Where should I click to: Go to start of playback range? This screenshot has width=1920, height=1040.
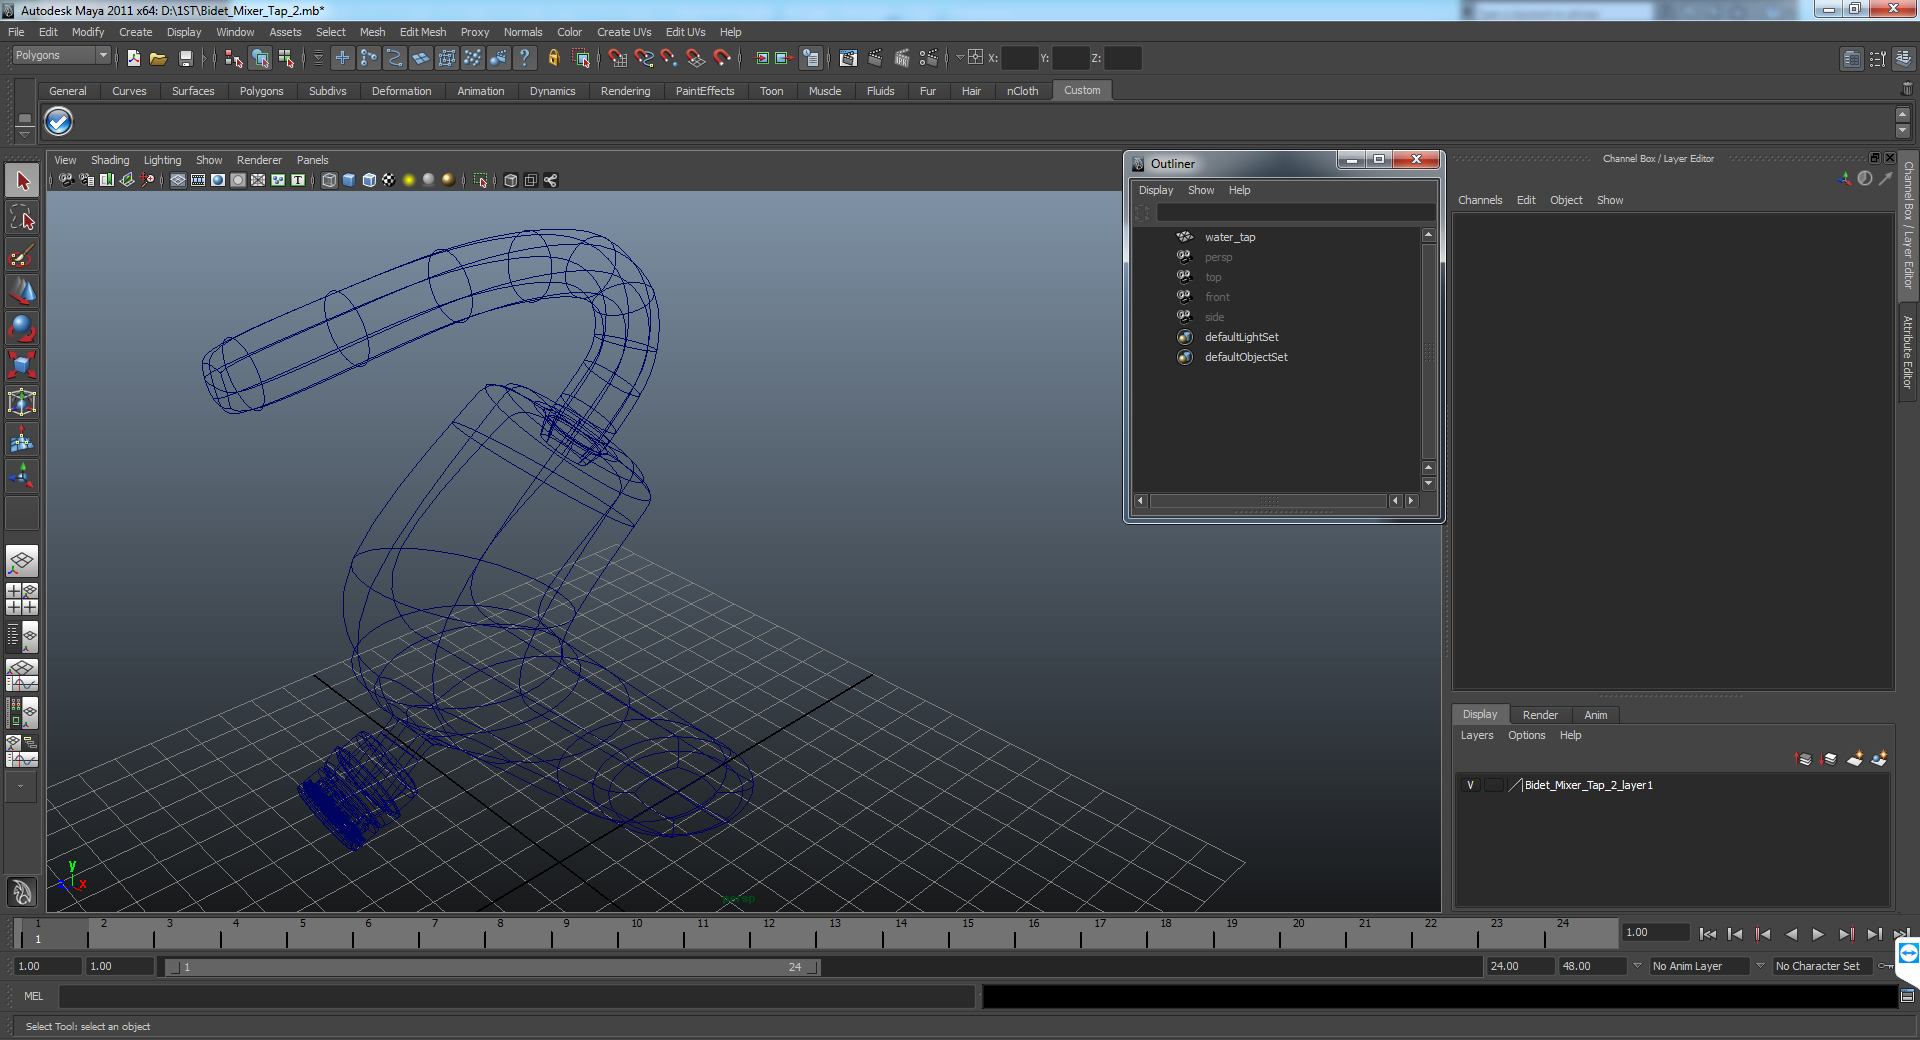pyautogui.click(x=1708, y=934)
